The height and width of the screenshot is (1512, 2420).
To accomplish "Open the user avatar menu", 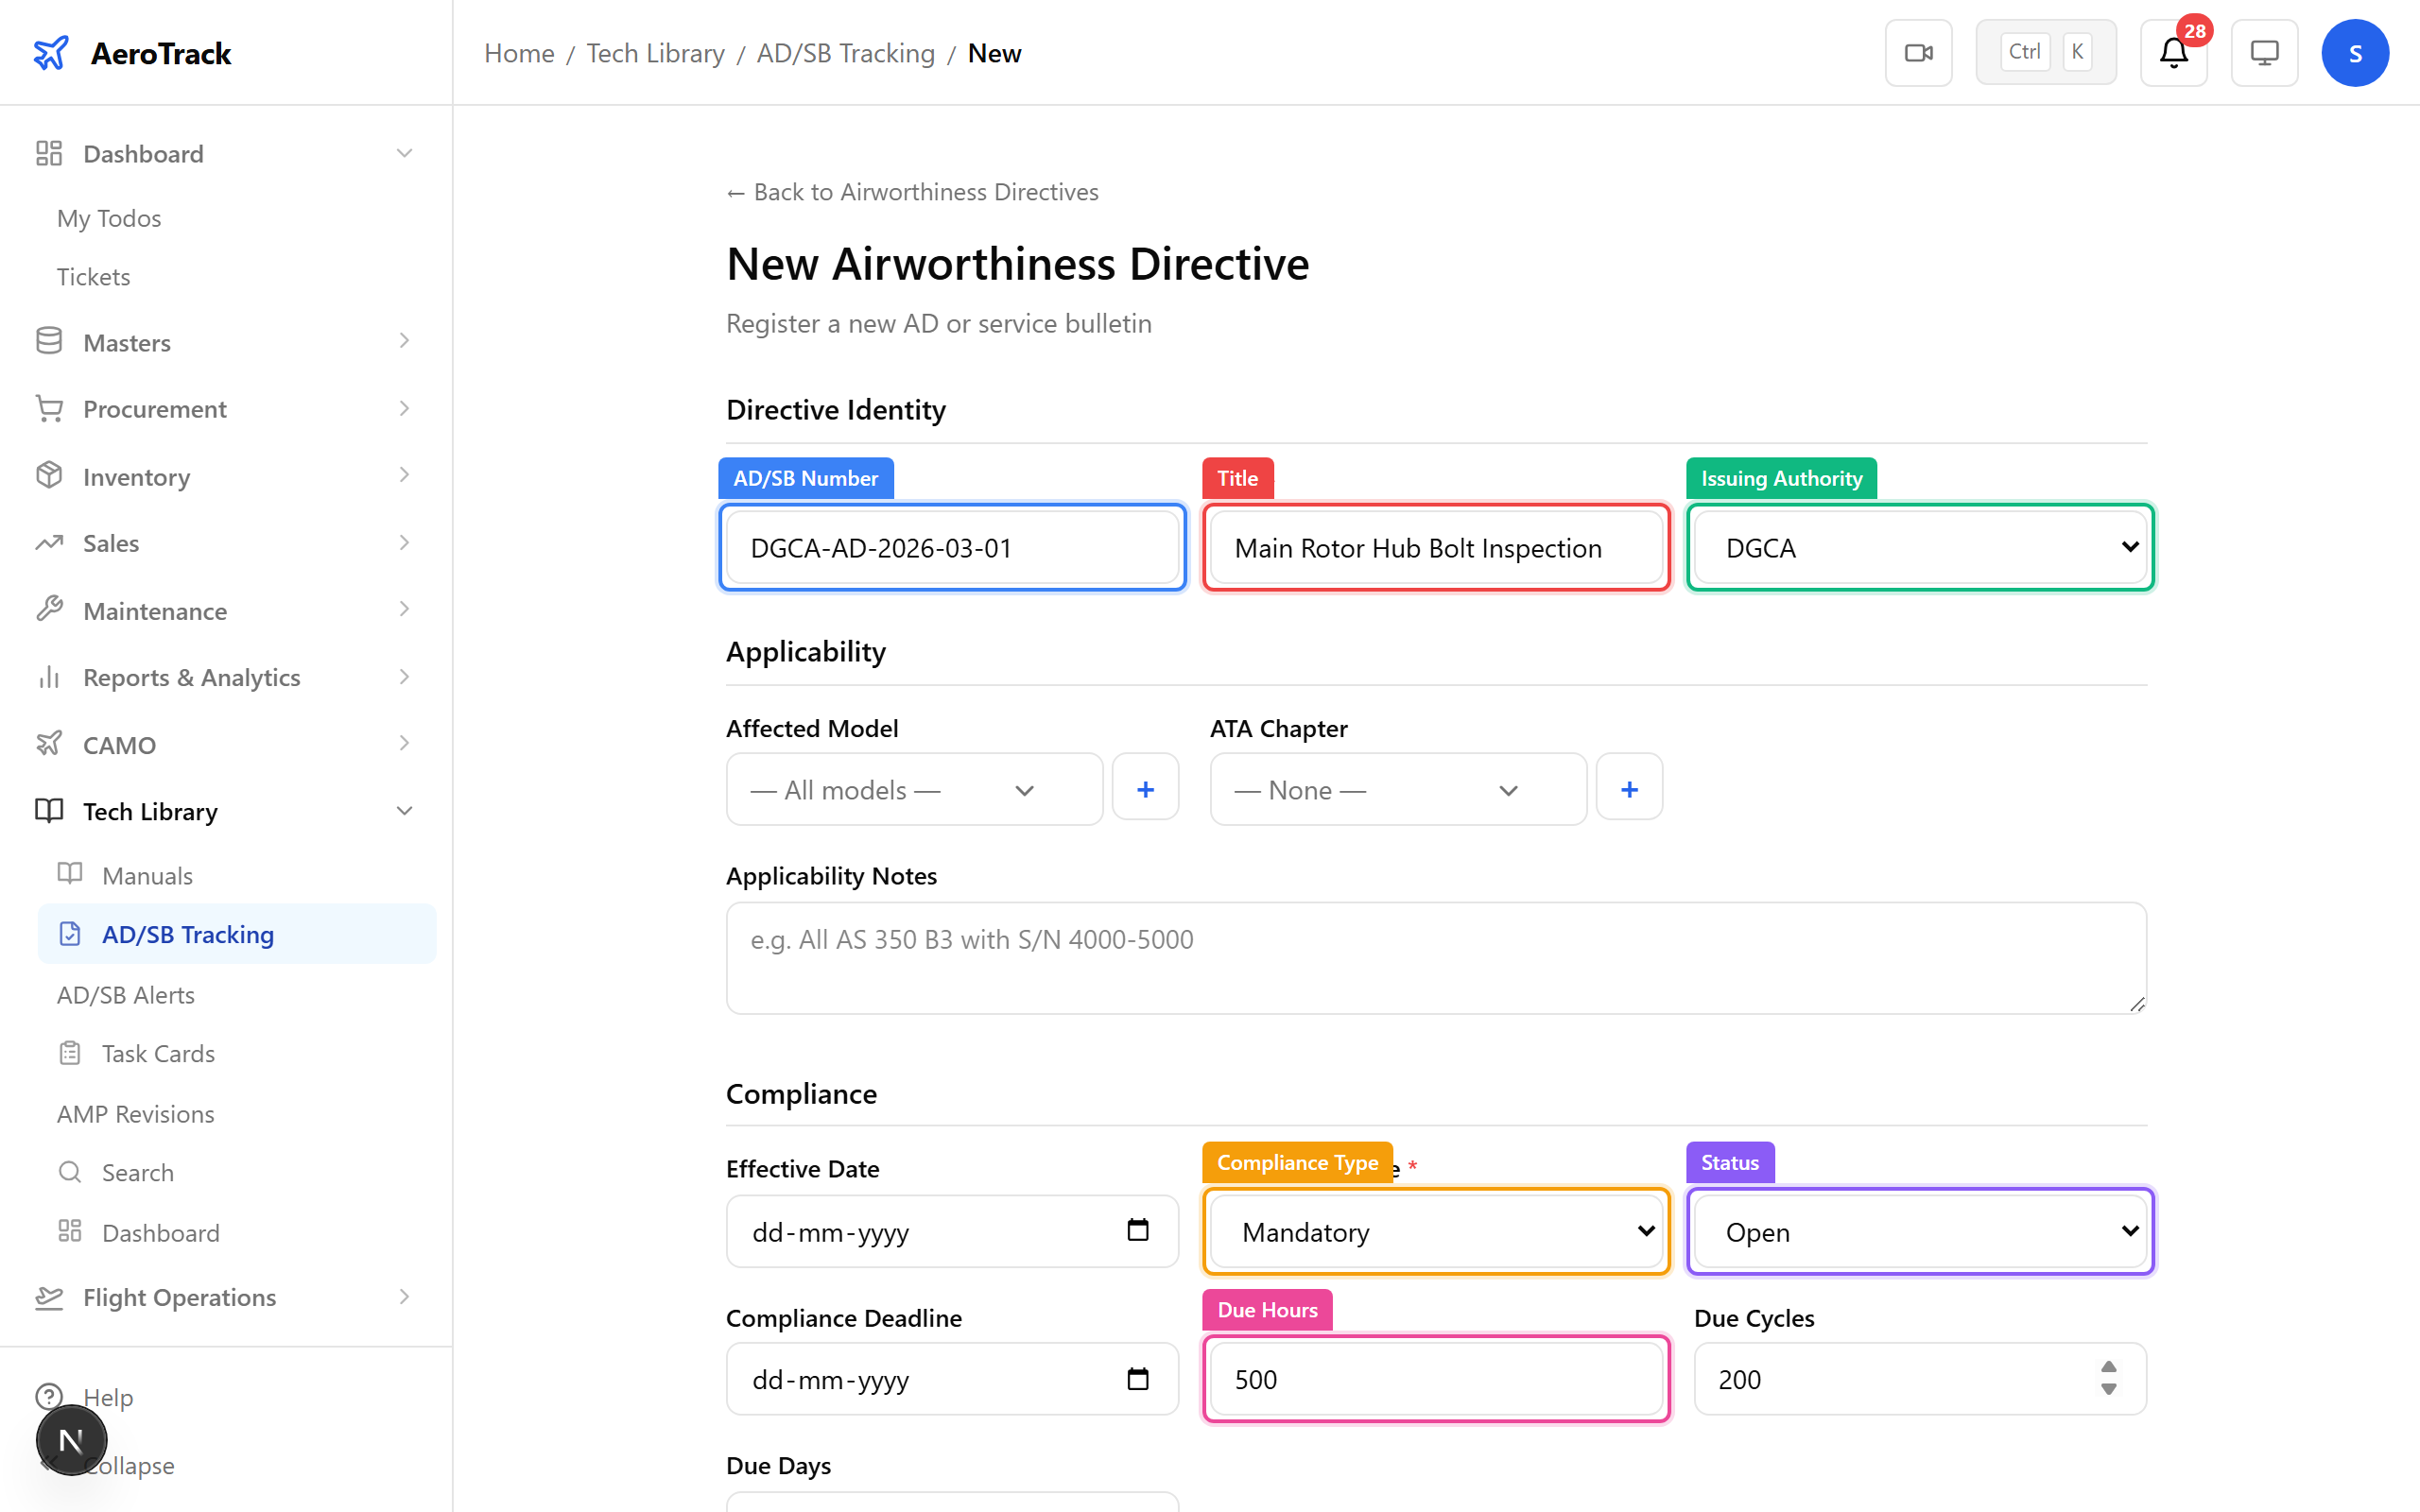I will (2355, 52).
